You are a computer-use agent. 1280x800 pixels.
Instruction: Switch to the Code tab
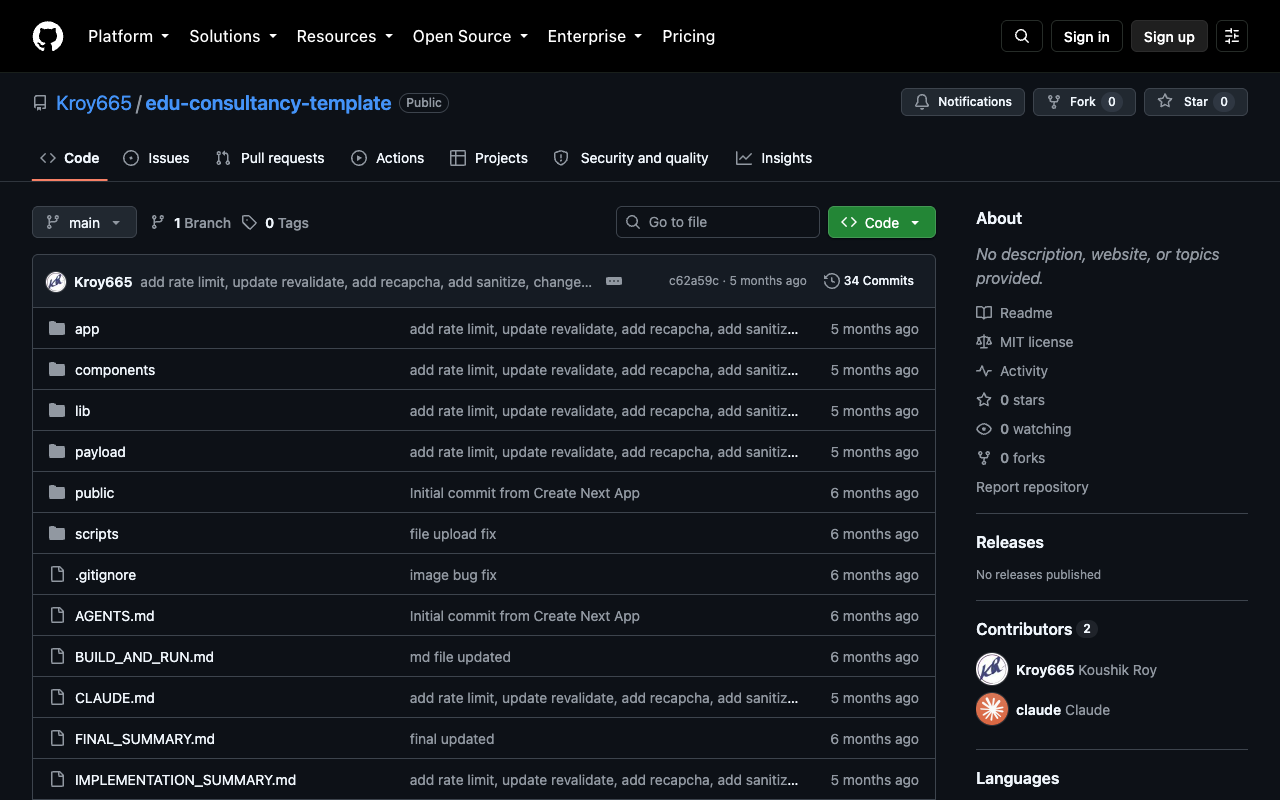pos(70,158)
